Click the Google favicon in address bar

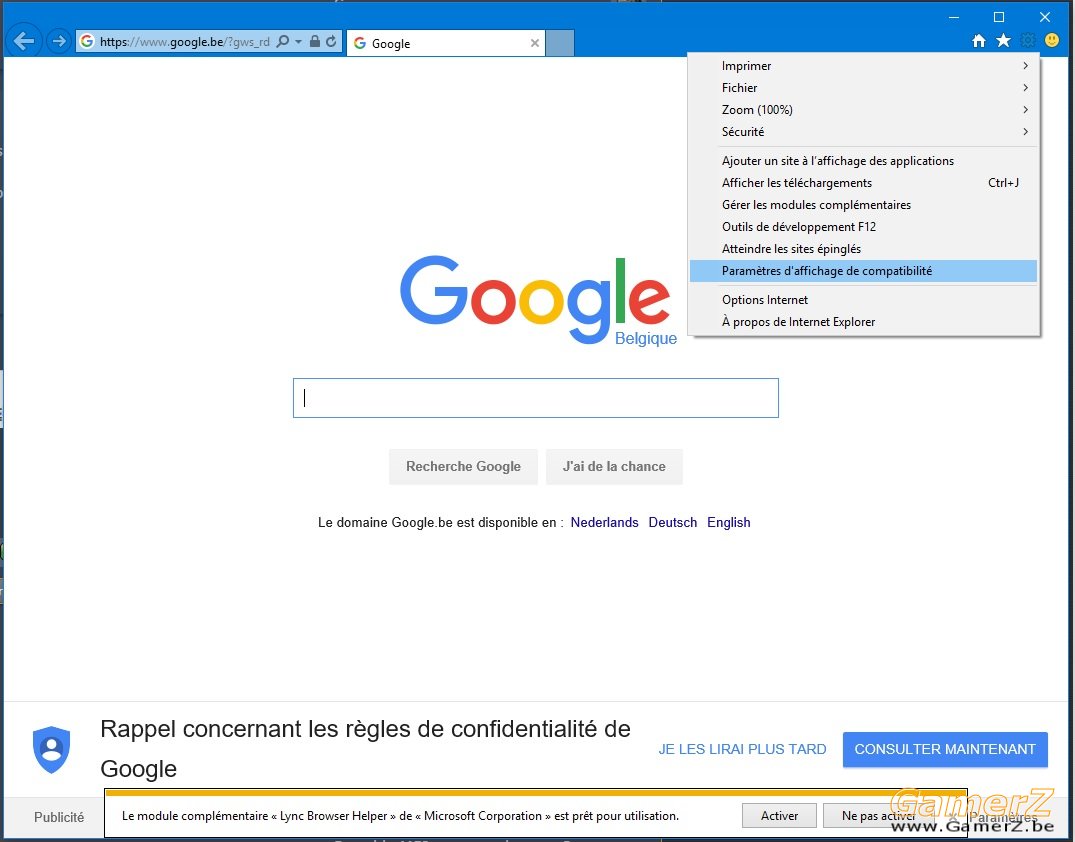click(87, 41)
